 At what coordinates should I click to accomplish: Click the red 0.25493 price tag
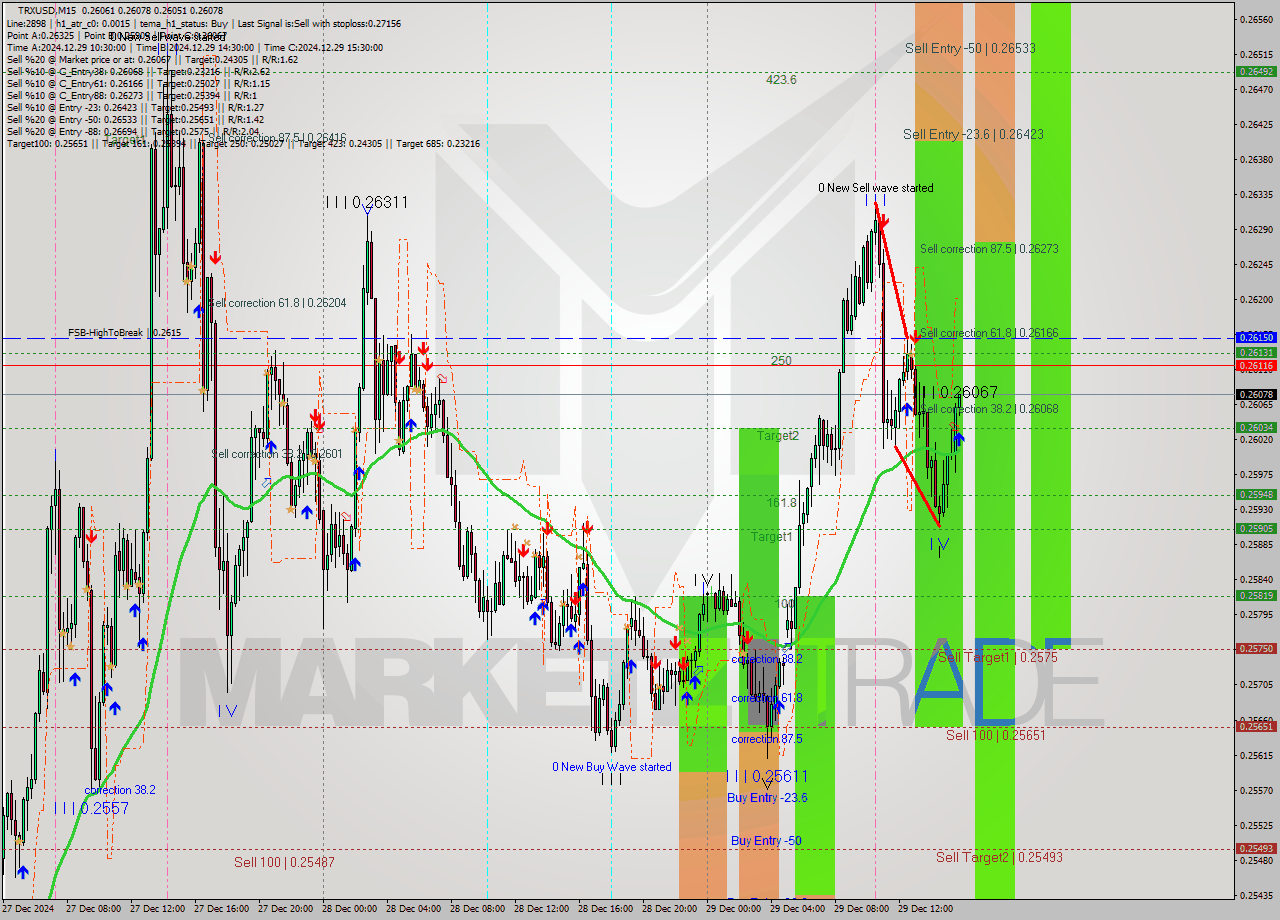[1256, 849]
